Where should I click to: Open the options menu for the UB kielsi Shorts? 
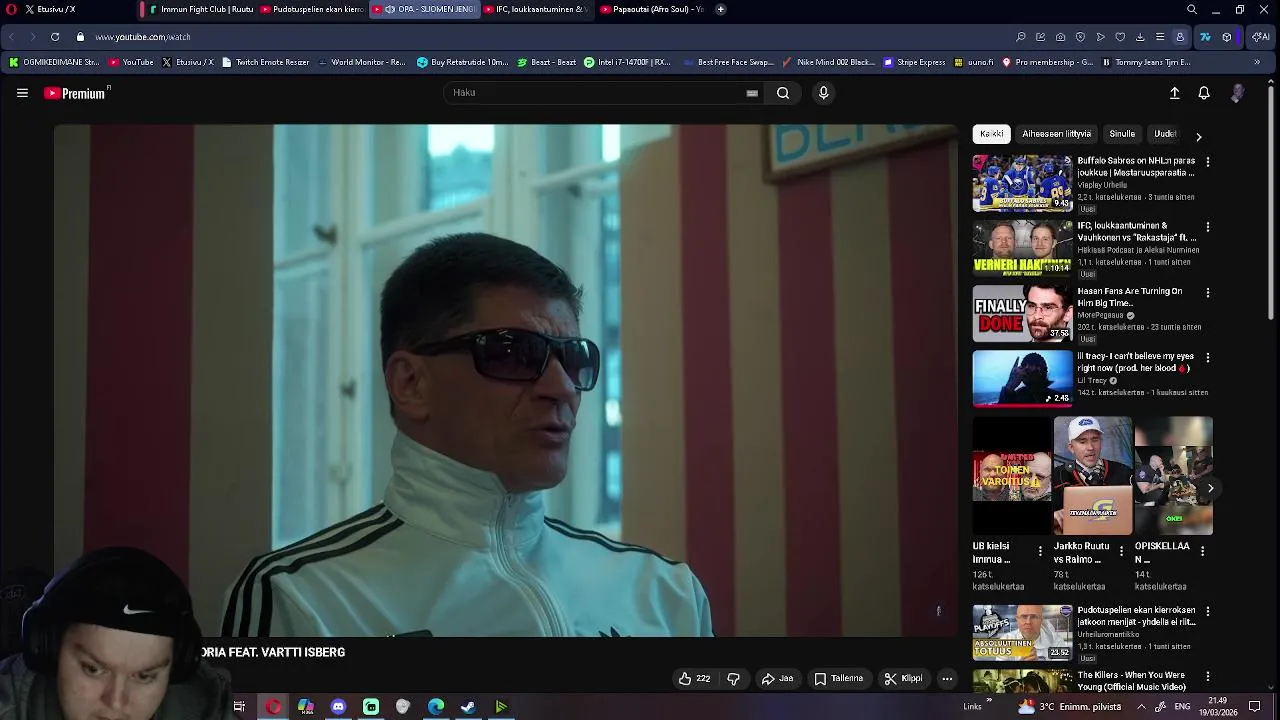click(1040, 551)
